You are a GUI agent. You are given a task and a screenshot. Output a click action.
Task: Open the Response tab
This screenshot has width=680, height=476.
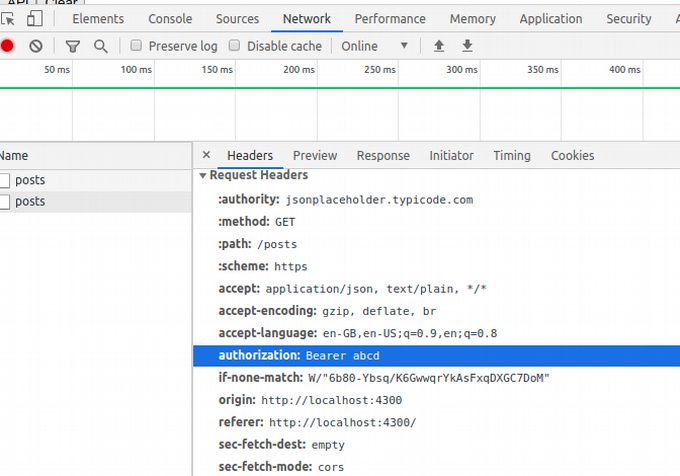point(383,155)
